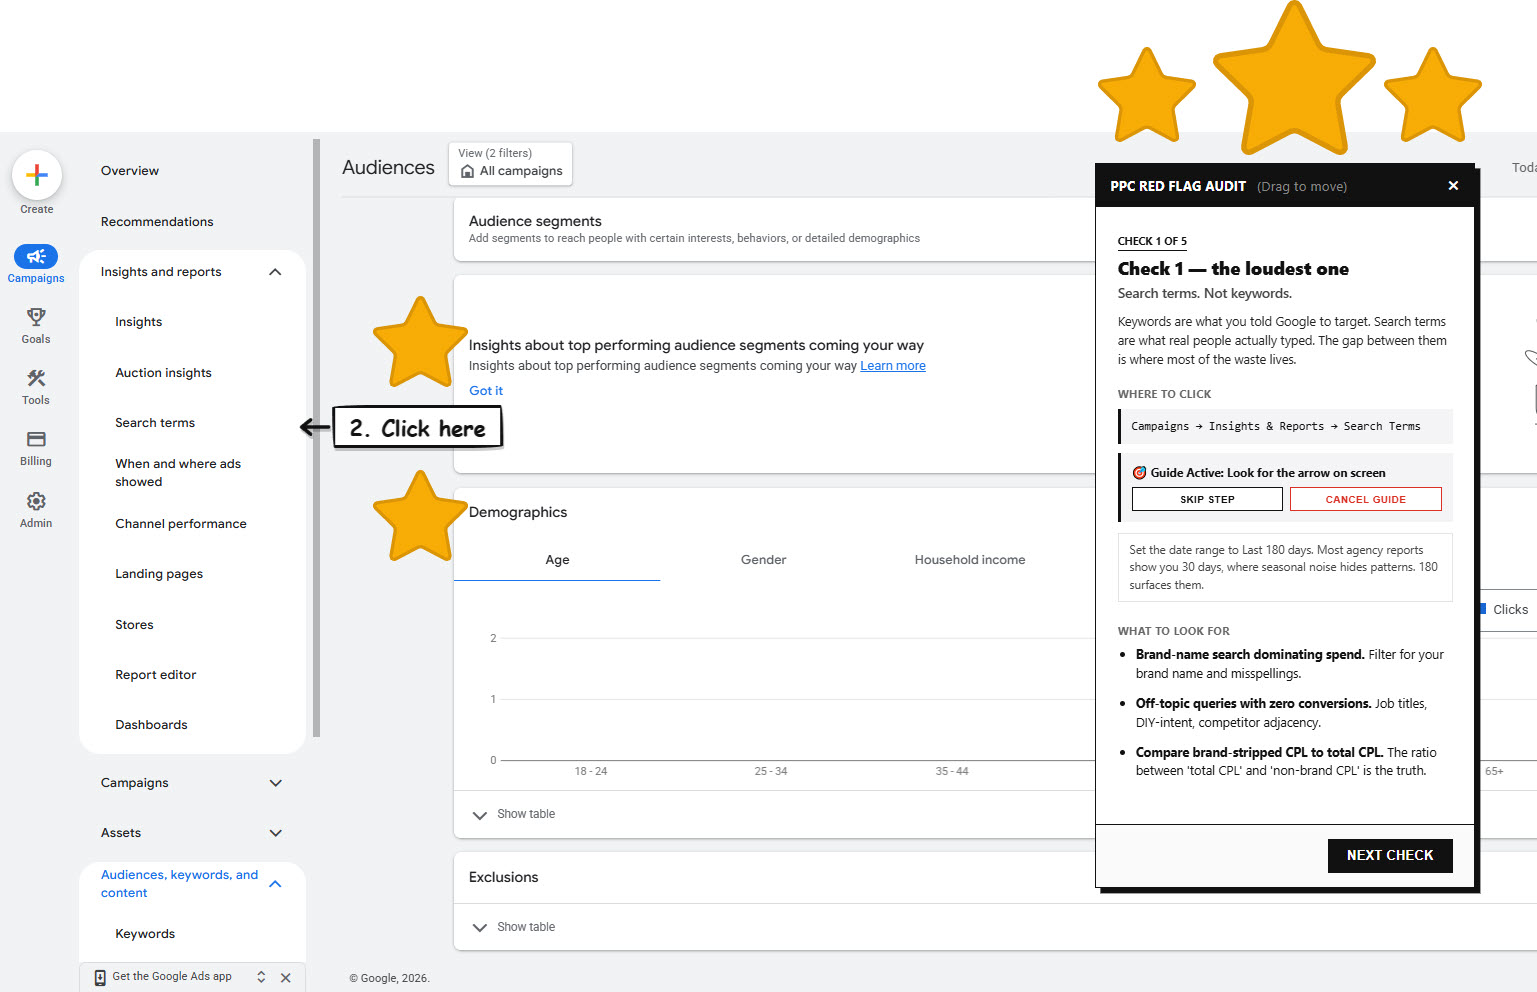Click the Audience segments card heading

point(535,221)
